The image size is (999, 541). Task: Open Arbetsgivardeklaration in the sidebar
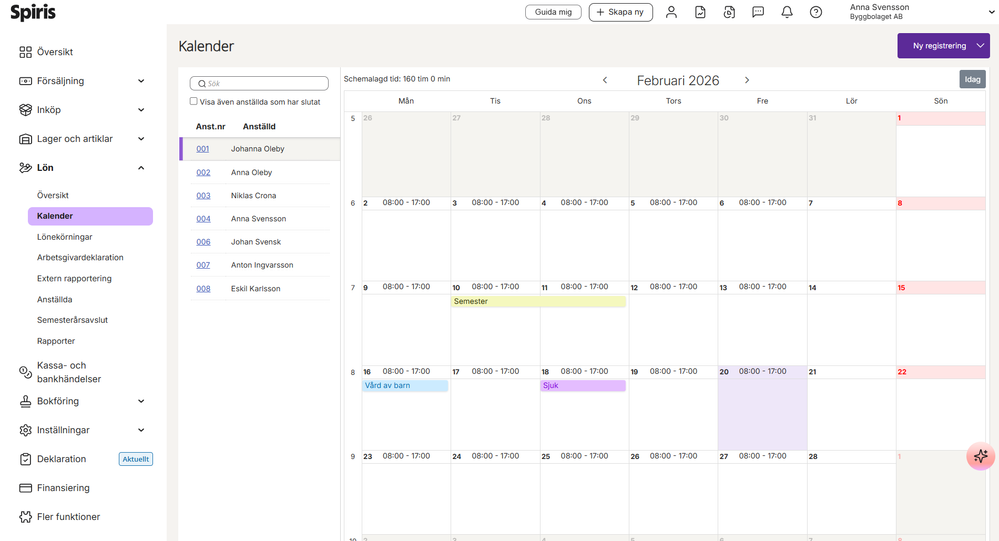(x=80, y=257)
